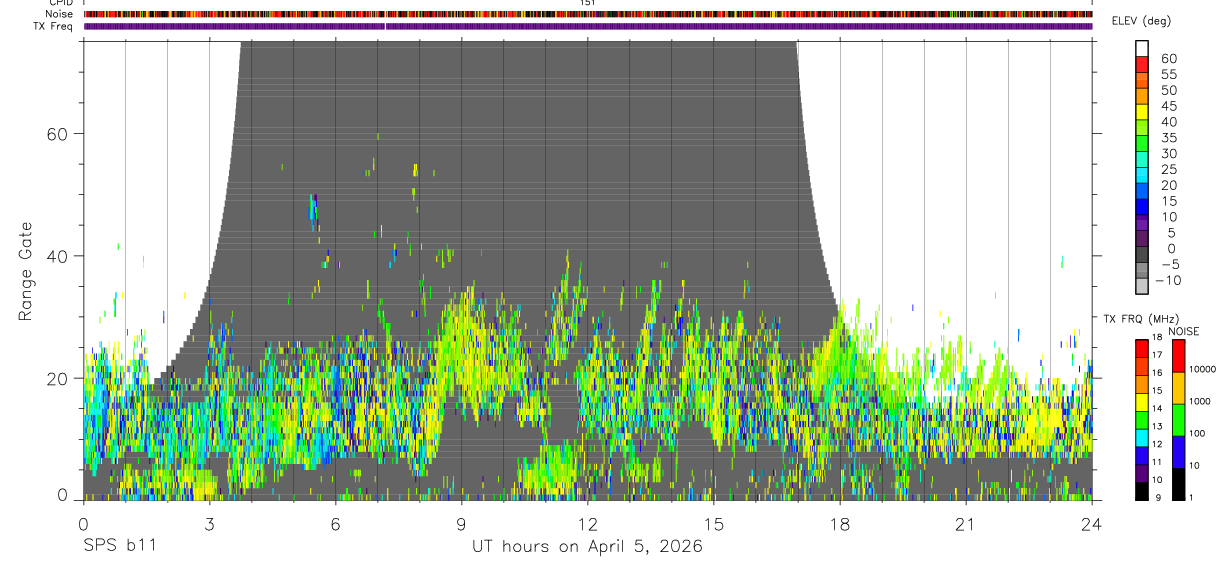This screenshot has height=567, width=1228.
Task: Click the 12 tick on the UT hours axis
Action: click(588, 525)
